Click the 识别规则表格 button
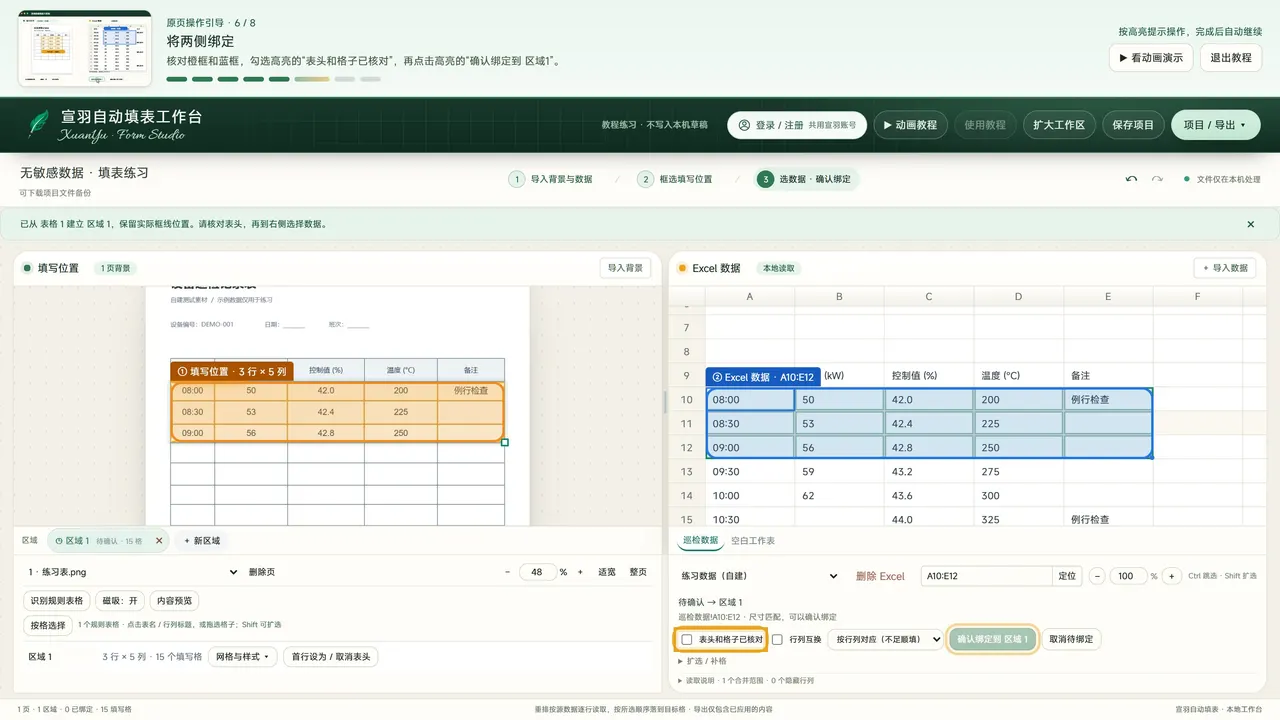 [56, 601]
